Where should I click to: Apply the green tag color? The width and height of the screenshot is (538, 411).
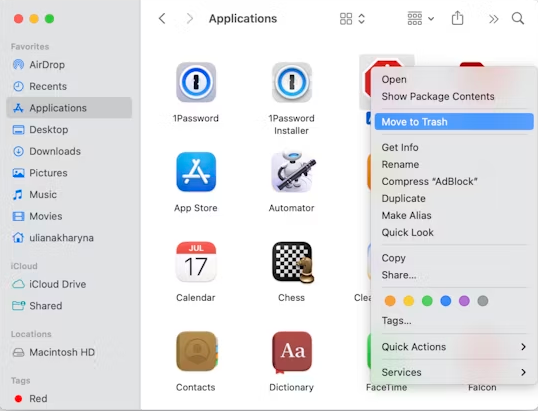[x=427, y=301]
